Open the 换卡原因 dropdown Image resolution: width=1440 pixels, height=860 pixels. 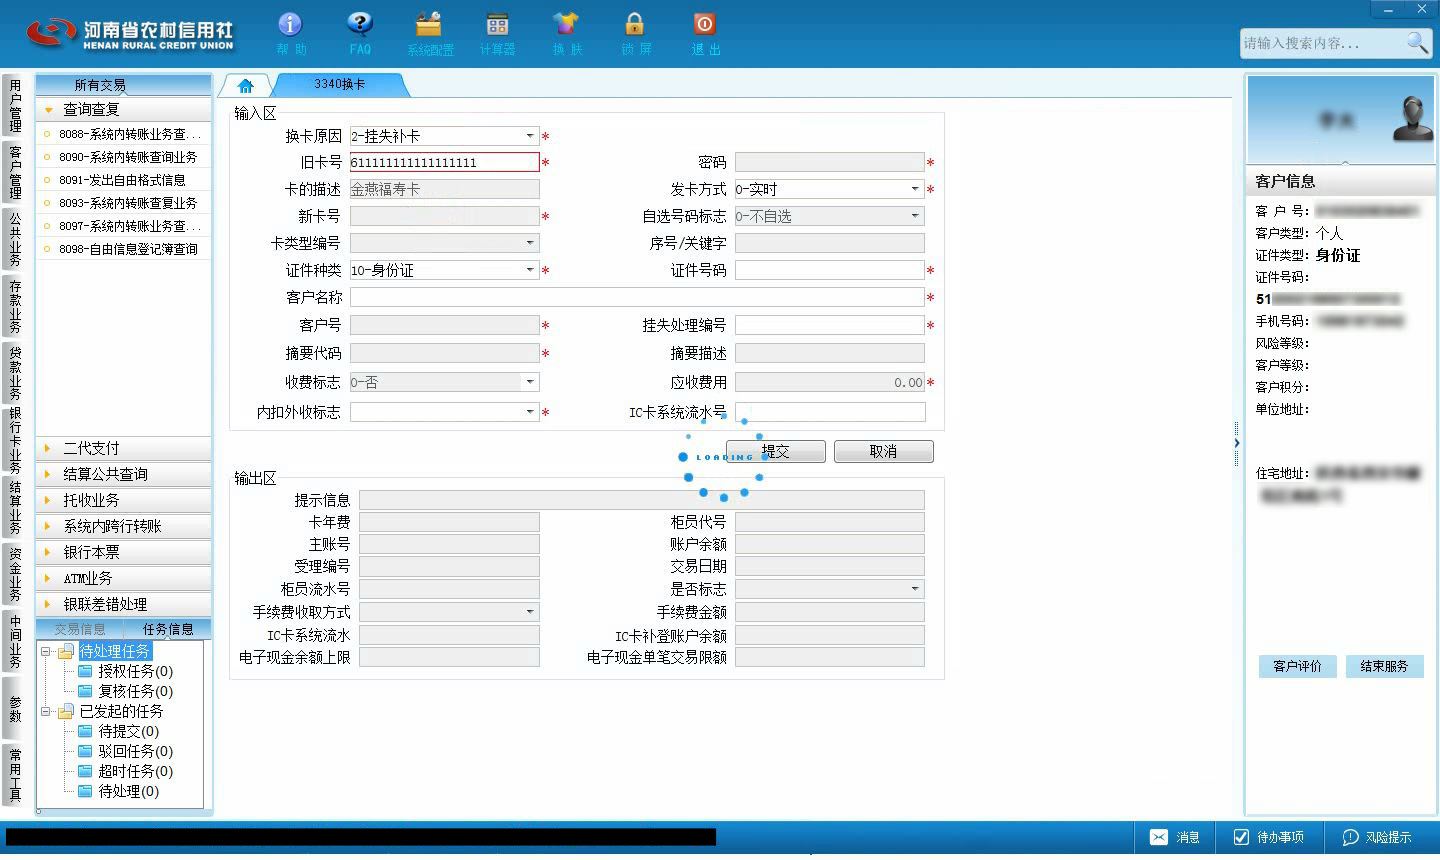[530, 136]
